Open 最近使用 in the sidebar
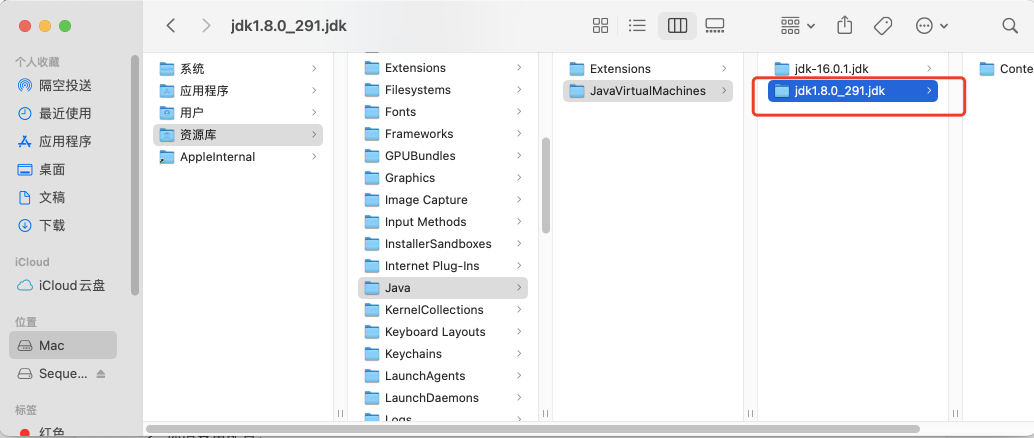The height and width of the screenshot is (438, 1034). pyautogui.click(x=65, y=113)
